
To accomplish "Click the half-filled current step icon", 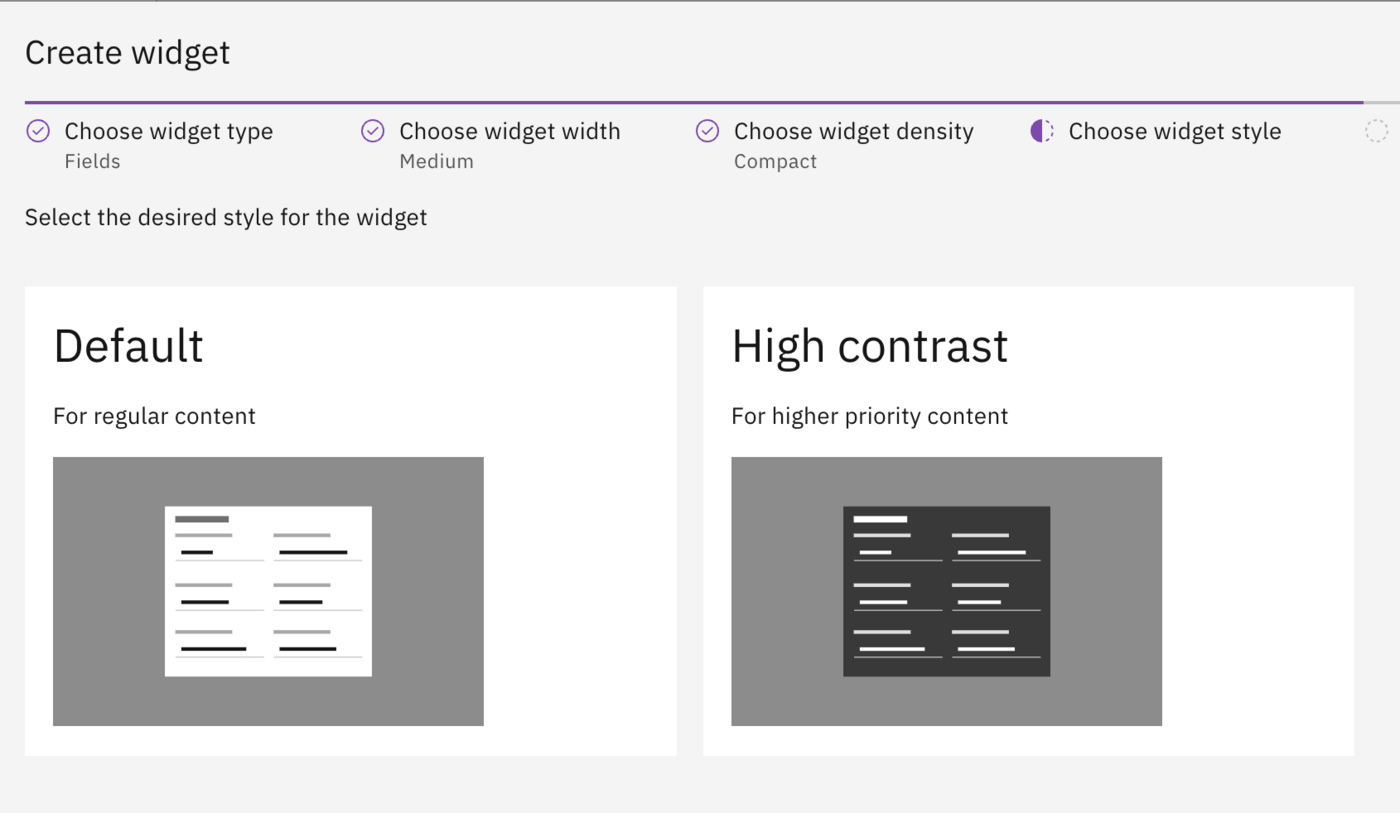I will pos(1041,131).
